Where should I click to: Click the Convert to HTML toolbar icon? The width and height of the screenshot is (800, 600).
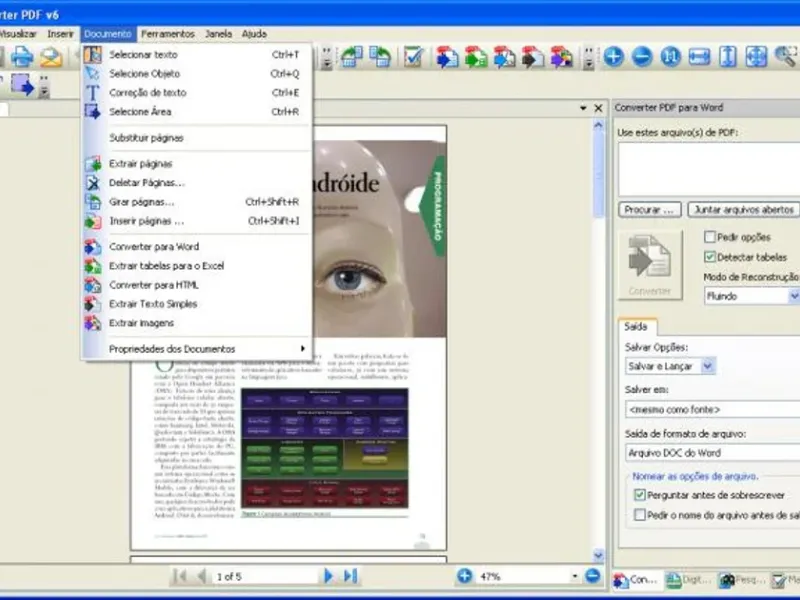pyautogui.click(x=505, y=57)
